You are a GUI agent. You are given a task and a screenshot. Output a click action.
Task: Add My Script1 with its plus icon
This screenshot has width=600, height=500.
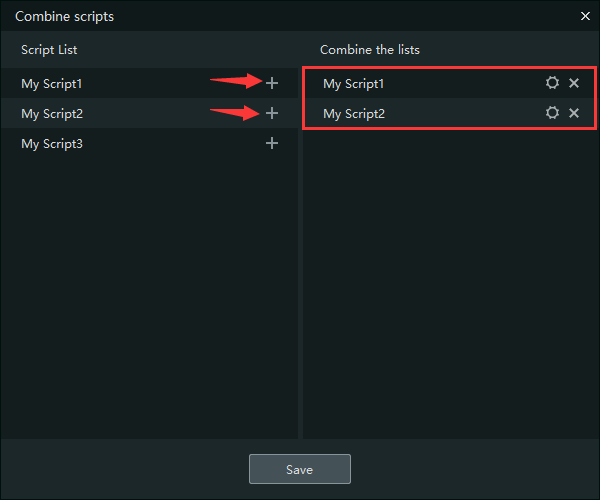(272, 83)
